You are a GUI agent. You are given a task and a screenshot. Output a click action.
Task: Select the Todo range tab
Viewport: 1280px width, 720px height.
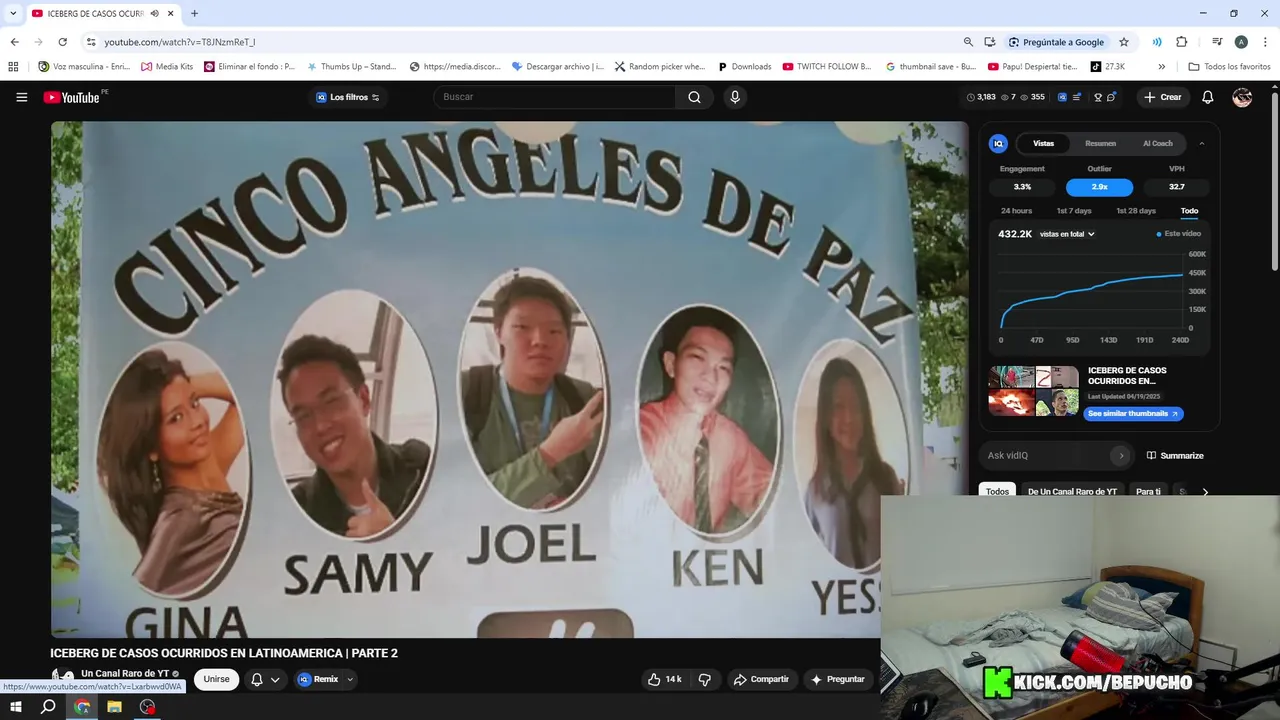(1189, 211)
